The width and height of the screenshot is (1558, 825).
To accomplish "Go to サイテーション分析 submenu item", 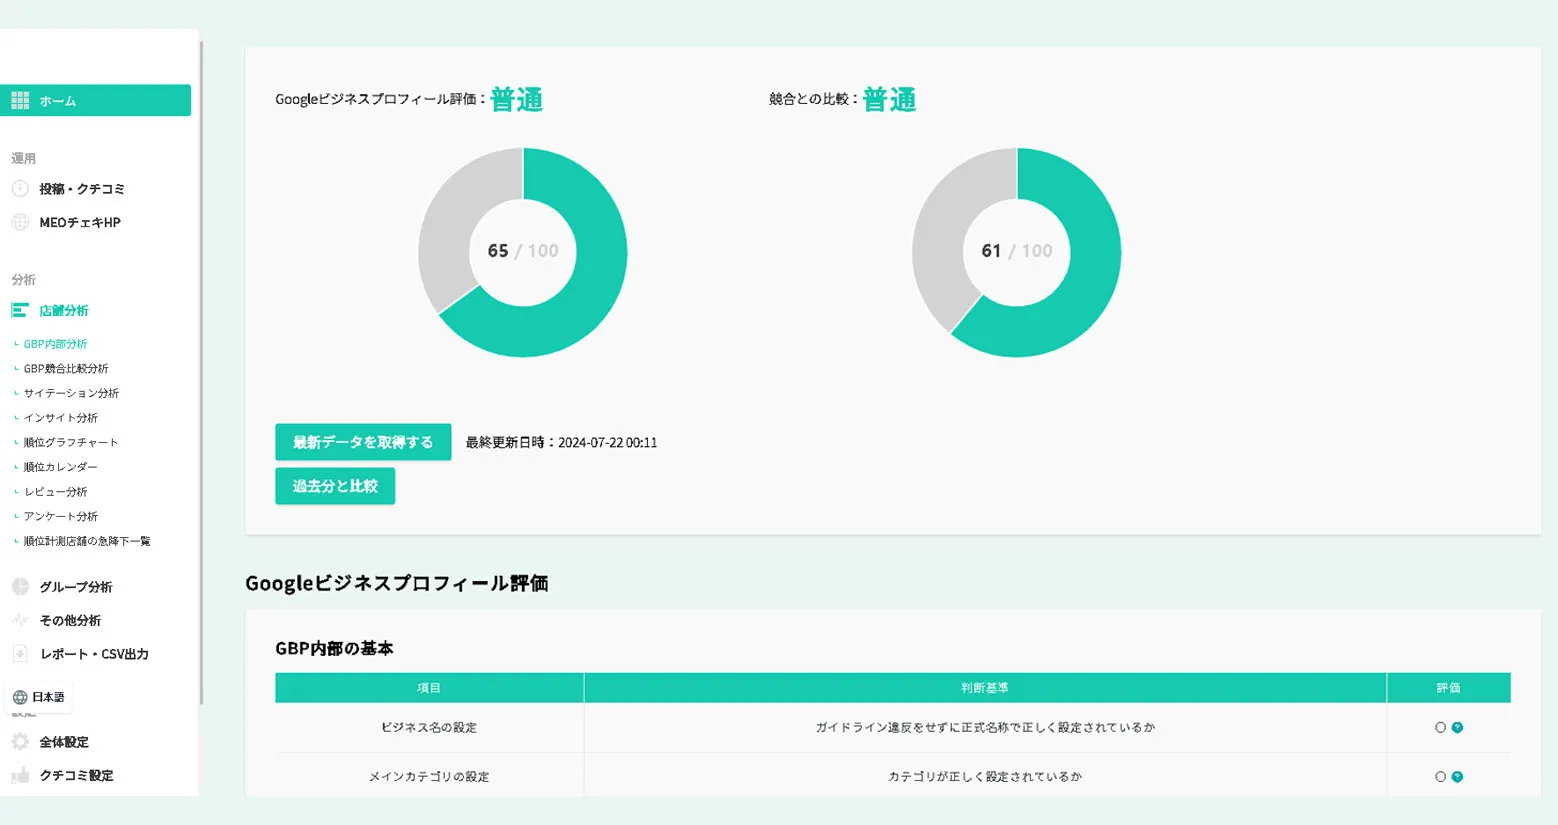I will pos(71,394).
